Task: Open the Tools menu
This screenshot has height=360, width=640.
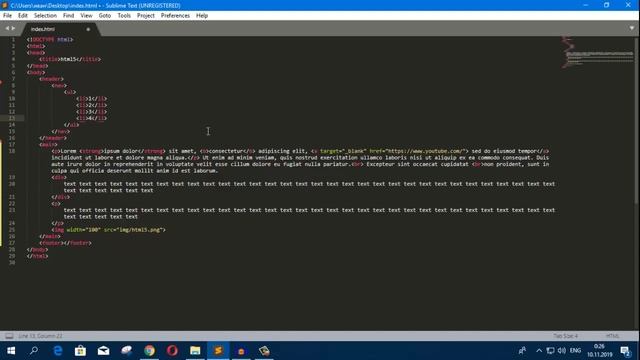Action: coord(124,16)
